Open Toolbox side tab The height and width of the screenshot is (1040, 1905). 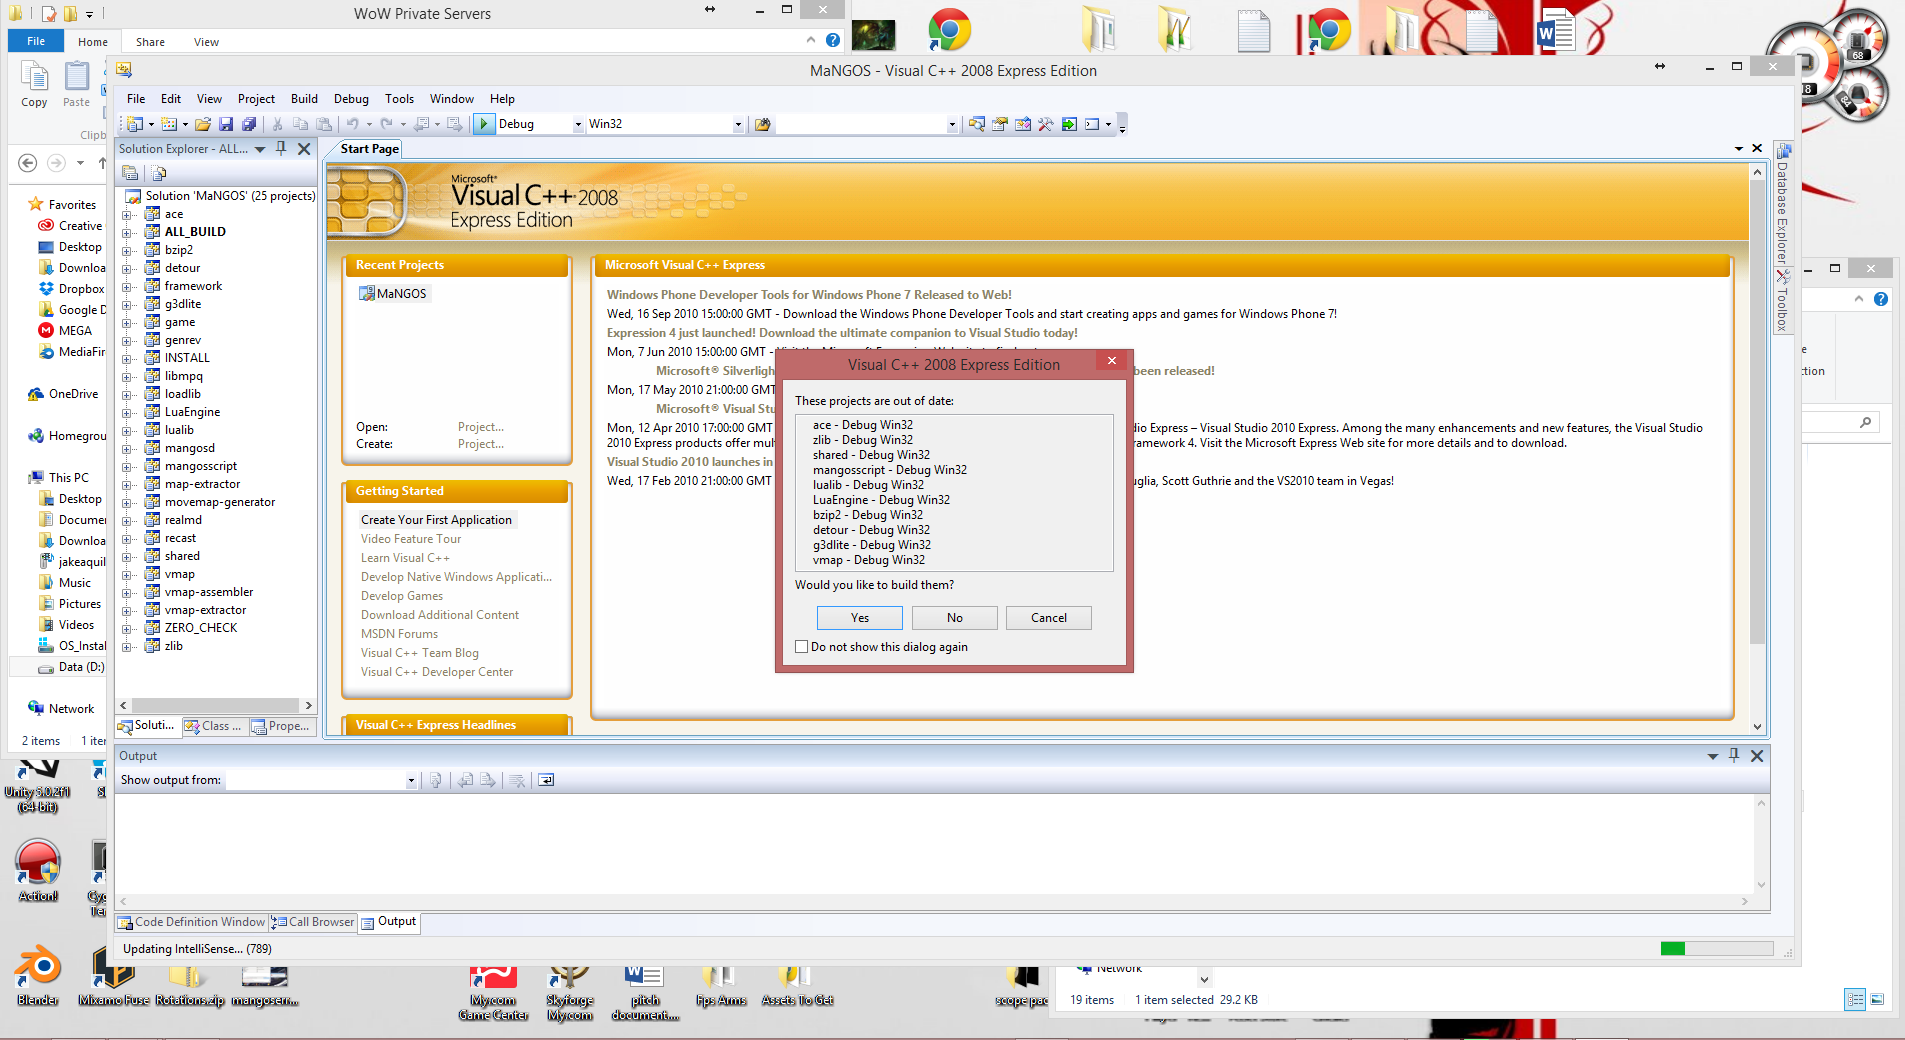coord(1782,303)
